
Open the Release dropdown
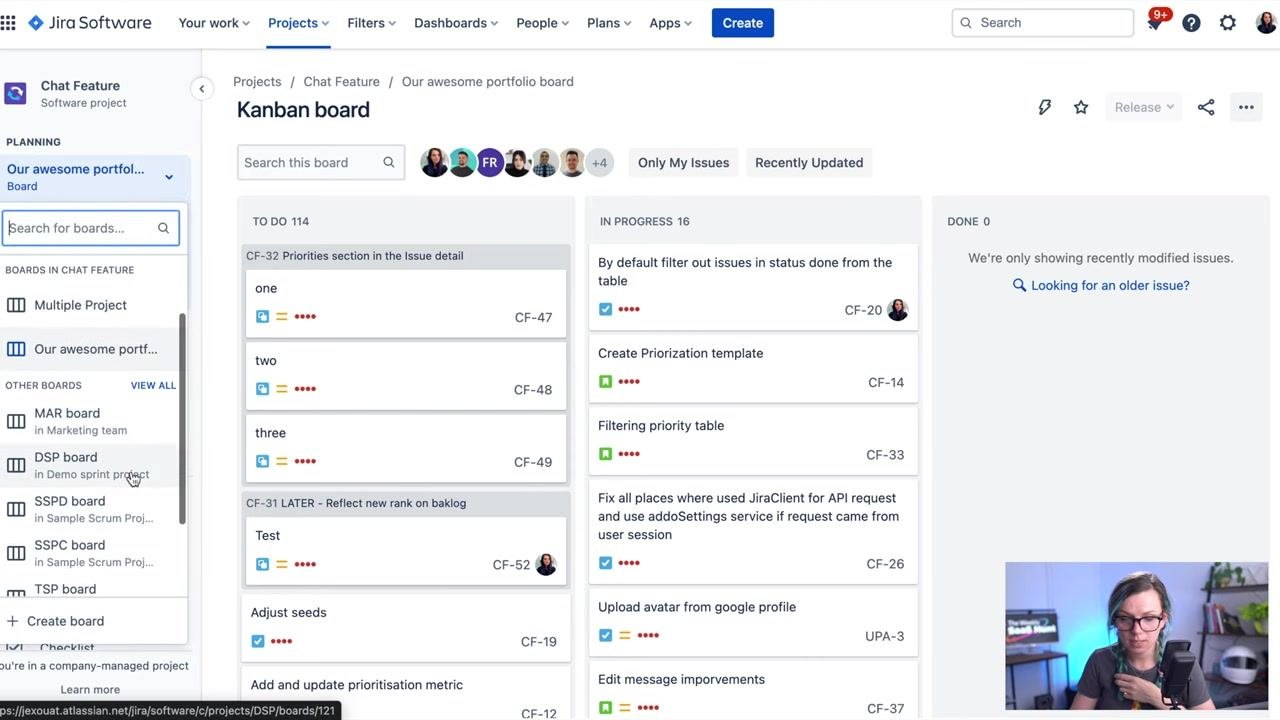tap(1144, 107)
